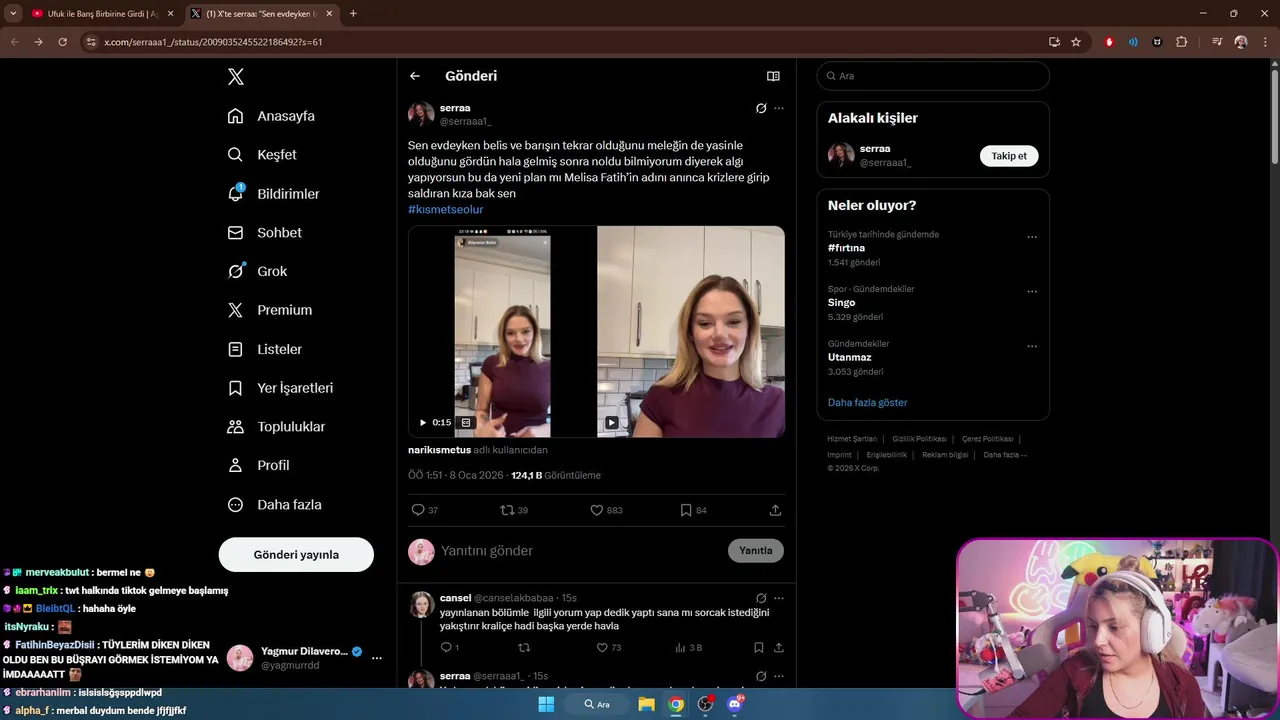
Task: Open the #kısmetseolur hashtag
Action: (x=445, y=209)
